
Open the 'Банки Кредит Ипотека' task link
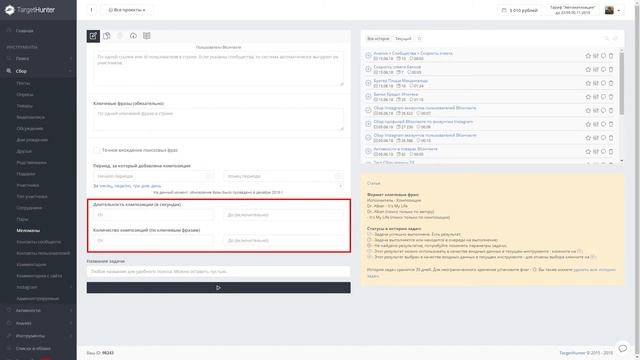396,94
